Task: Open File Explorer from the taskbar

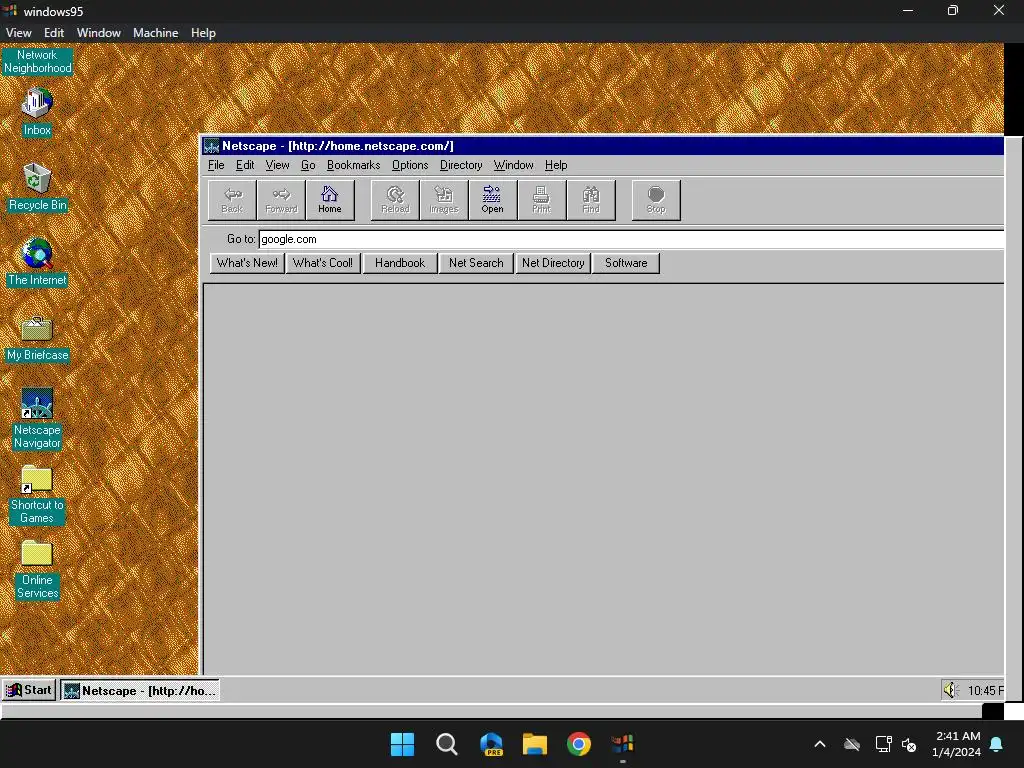Action: point(535,744)
